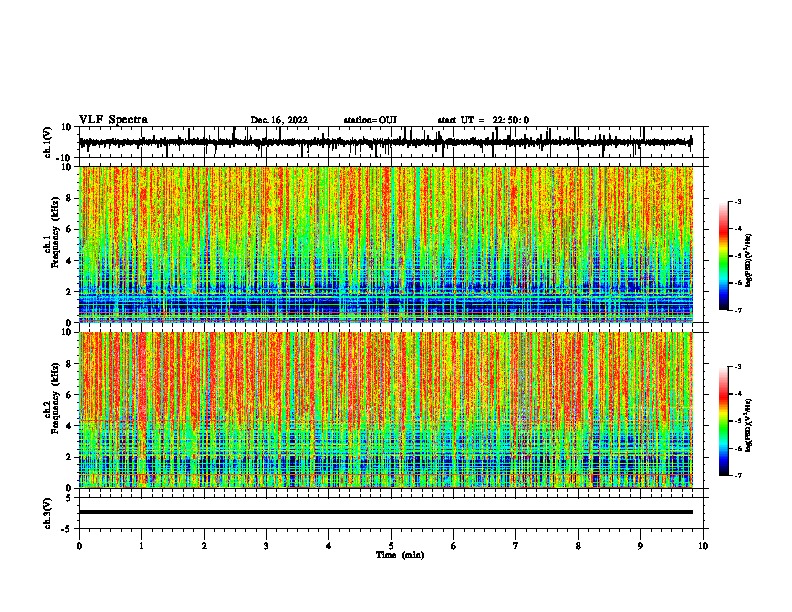
Task: Click the ch.1 'Frequency (kHz)' axis label
Action: pyautogui.click(x=56, y=232)
